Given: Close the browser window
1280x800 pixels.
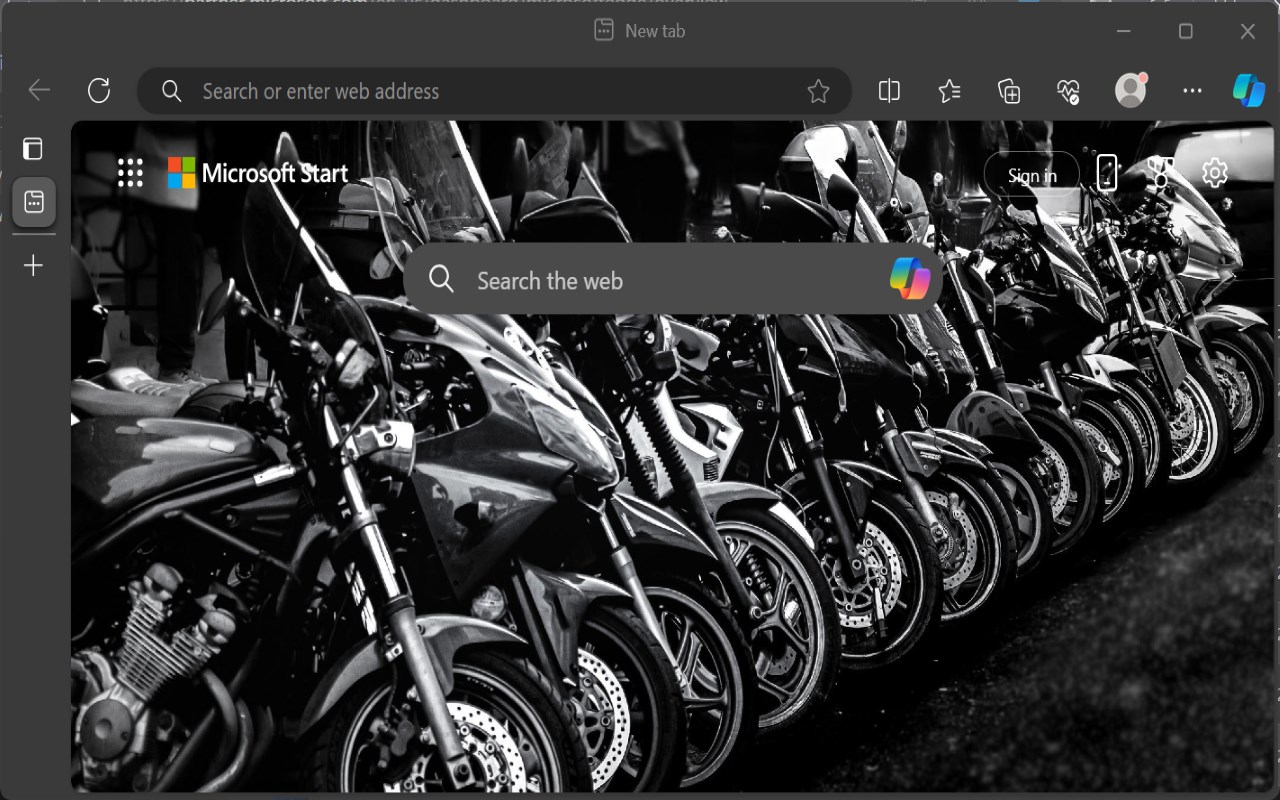Looking at the screenshot, I should click(x=1247, y=31).
